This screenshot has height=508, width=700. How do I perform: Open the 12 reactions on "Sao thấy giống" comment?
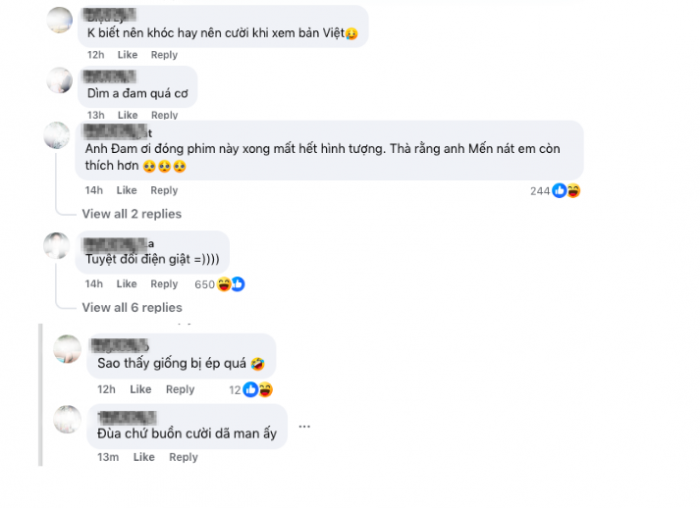[x=250, y=390]
